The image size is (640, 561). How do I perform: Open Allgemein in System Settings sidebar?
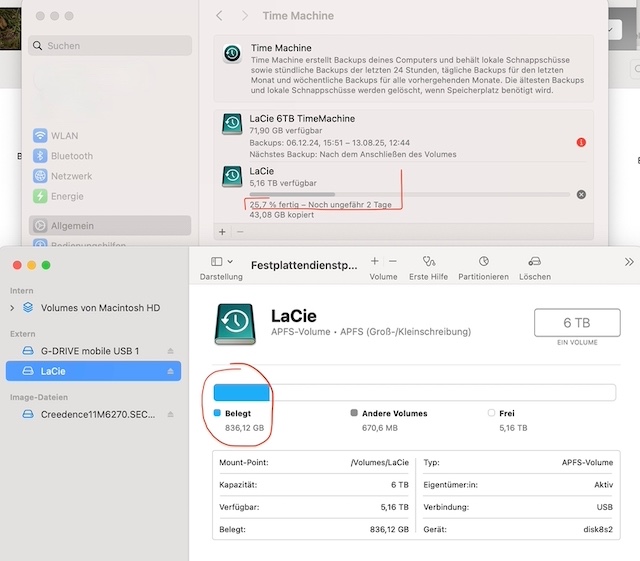pyautogui.click(x=110, y=225)
